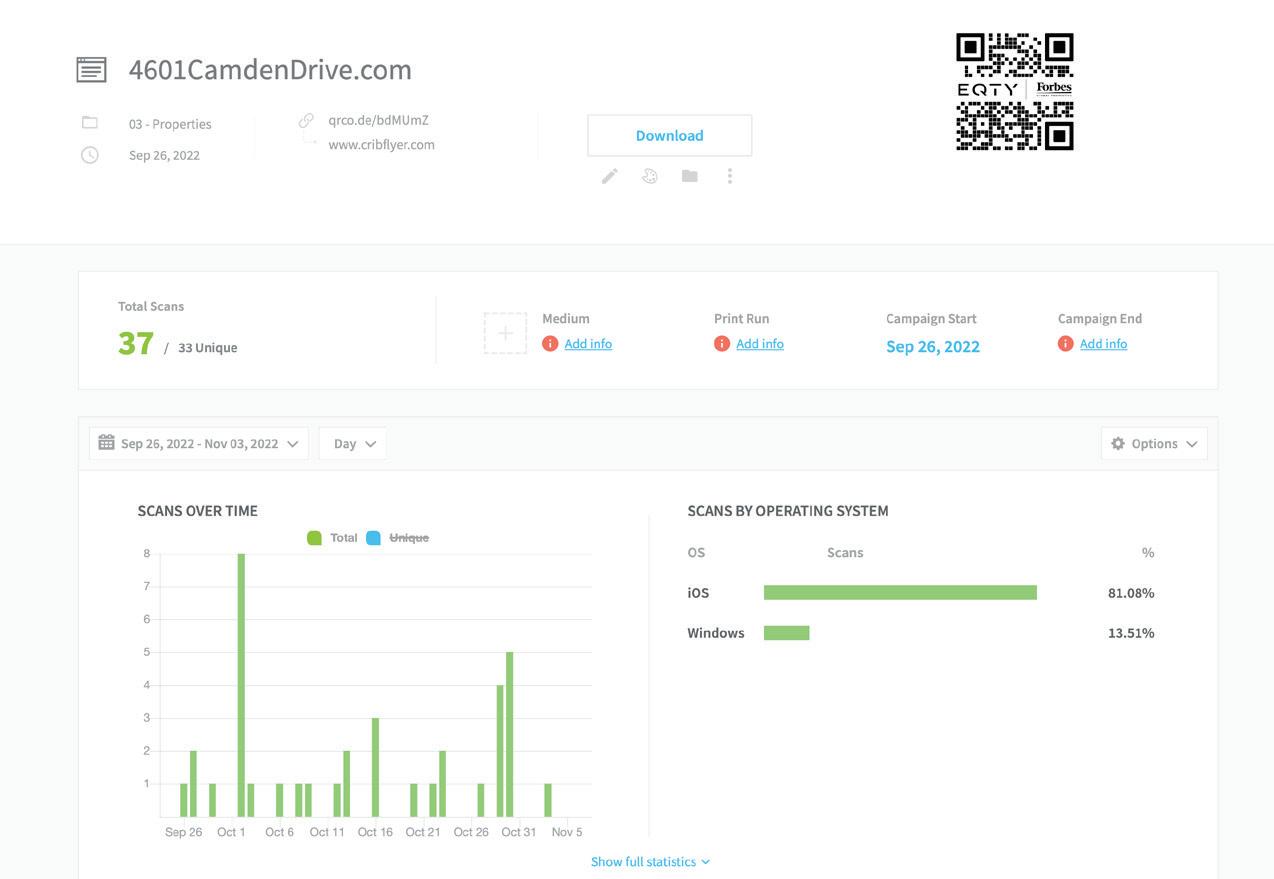Open the design palette icon below Download
Image resolution: width=1274 pixels, height=879 pixels.
tap(649, 176)
